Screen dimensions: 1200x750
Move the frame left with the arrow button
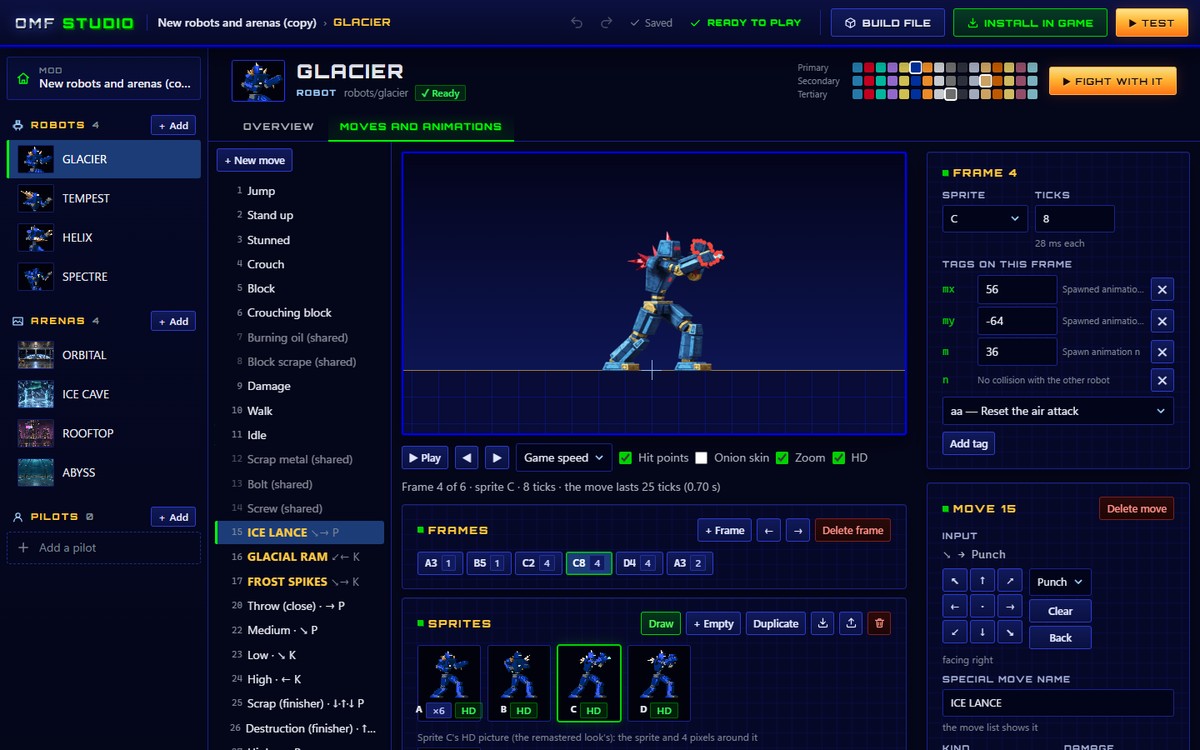coord(768,530)
